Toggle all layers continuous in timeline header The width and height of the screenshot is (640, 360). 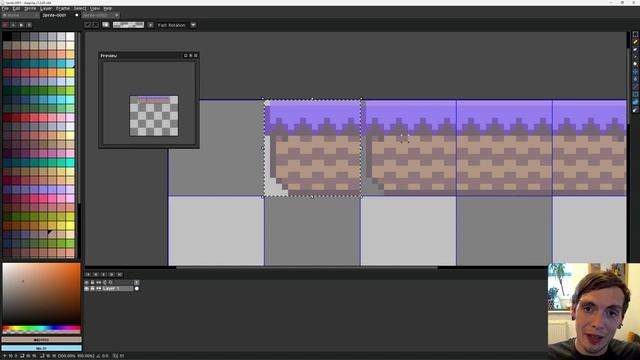[99, 282]
